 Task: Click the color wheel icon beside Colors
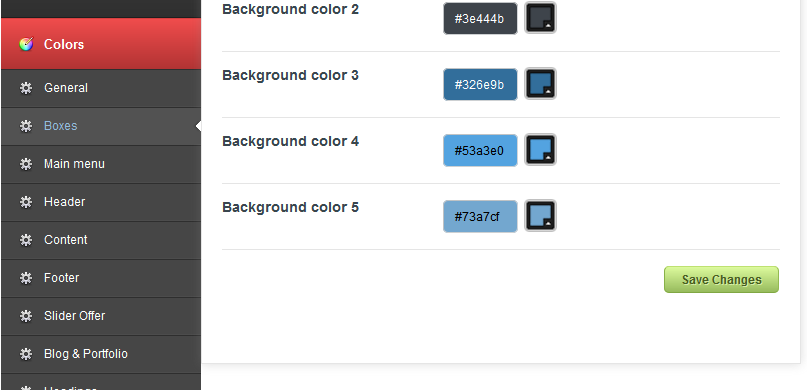(x=26, y=44)
